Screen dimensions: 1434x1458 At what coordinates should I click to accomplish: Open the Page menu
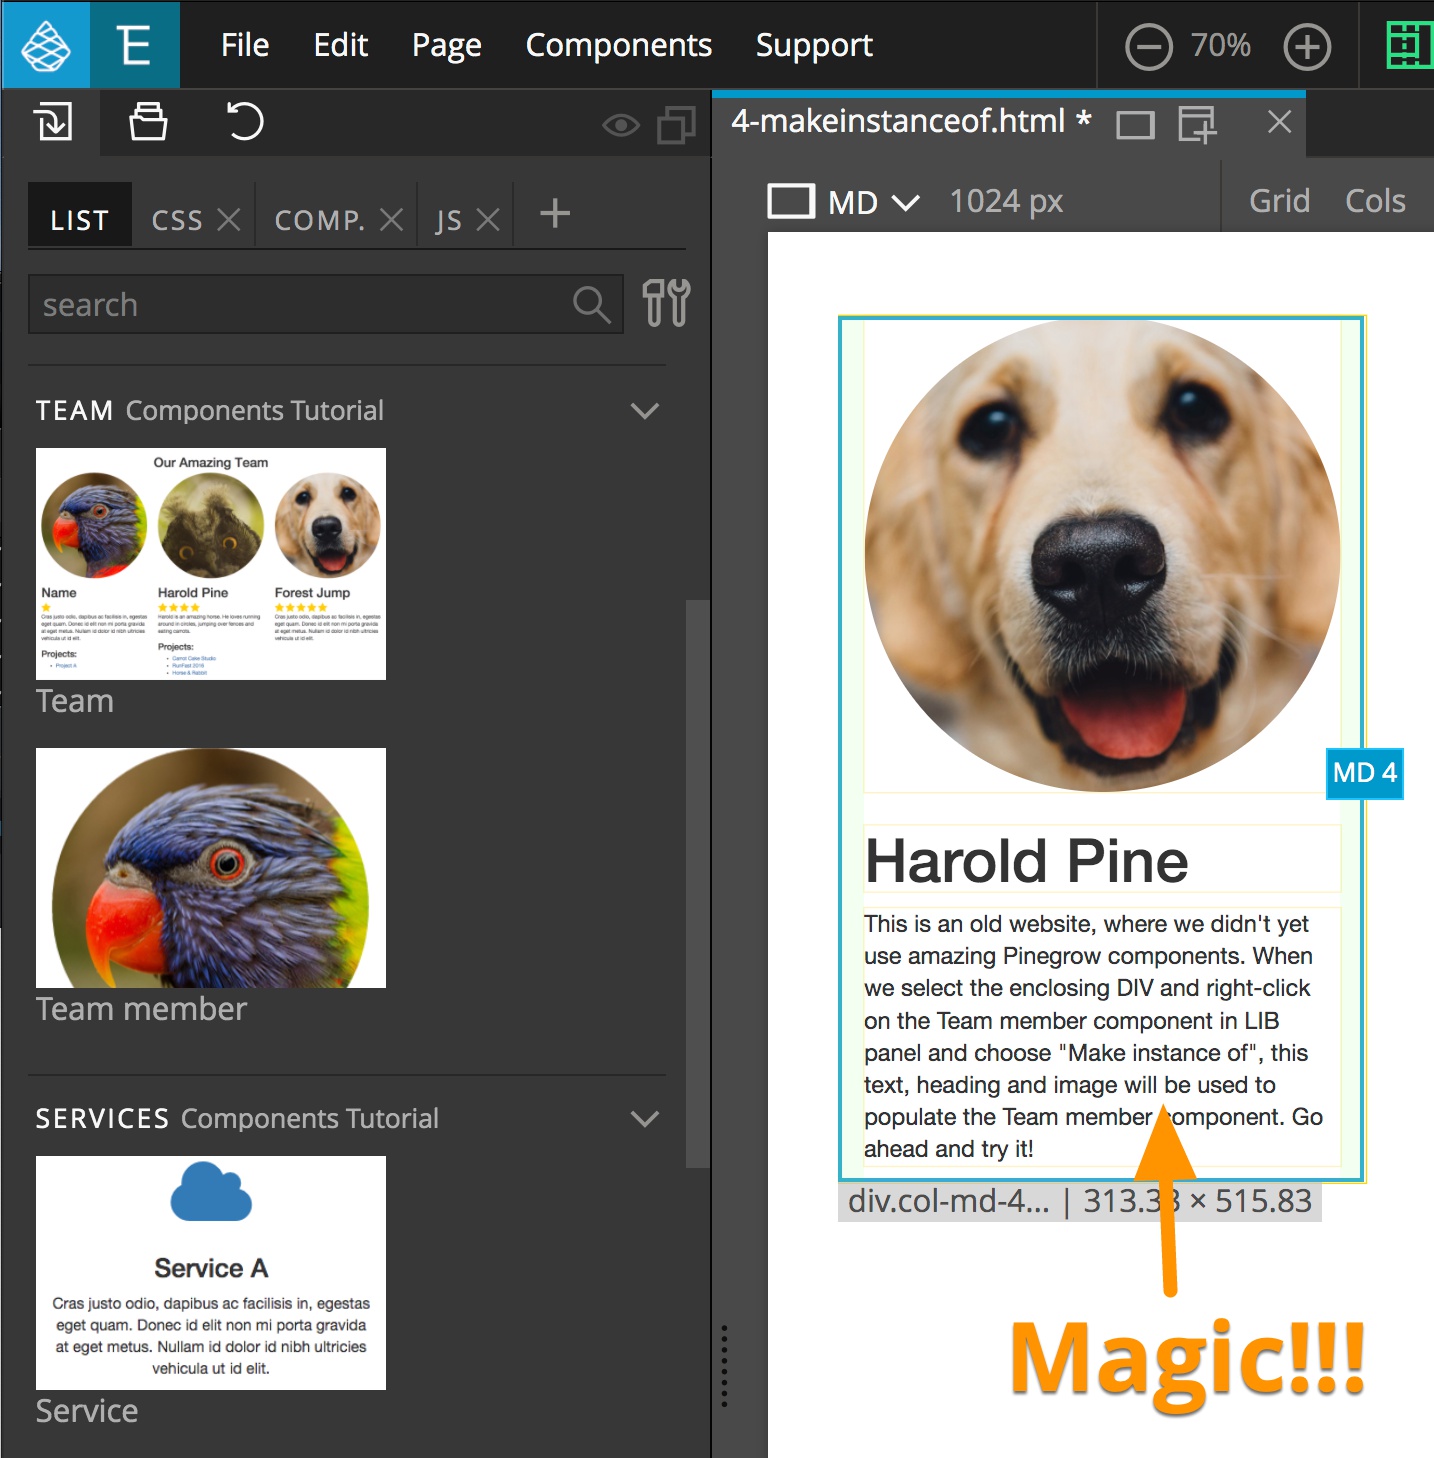coord(447,45)
